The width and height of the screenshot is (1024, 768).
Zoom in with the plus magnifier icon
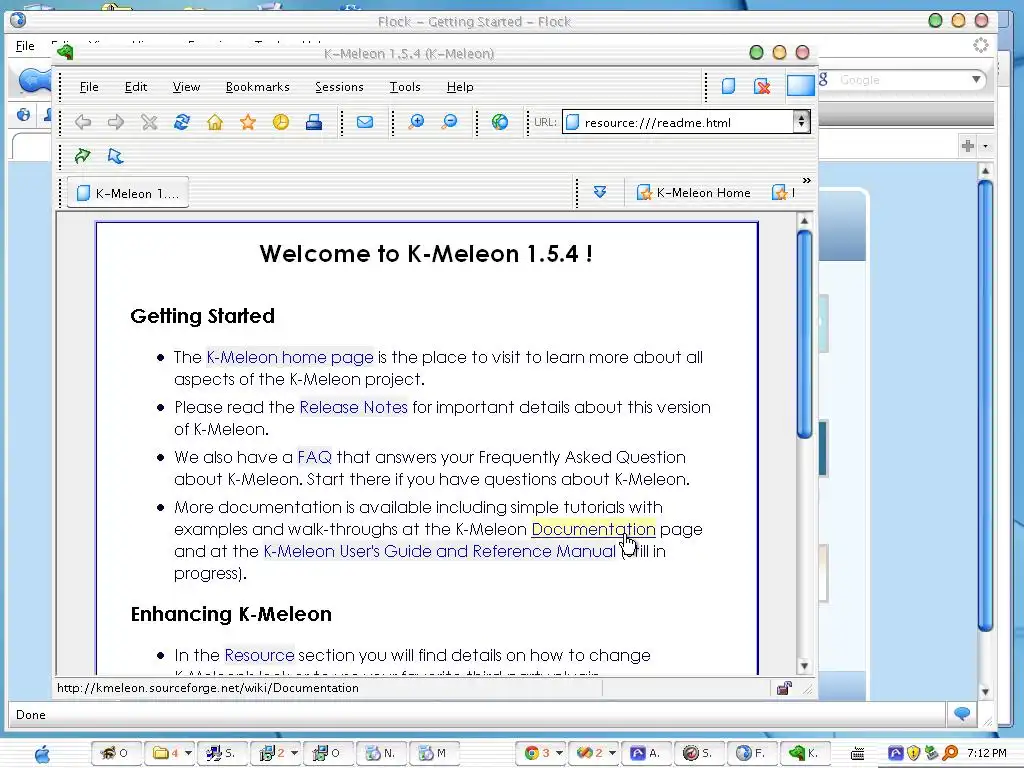[416, 122]
